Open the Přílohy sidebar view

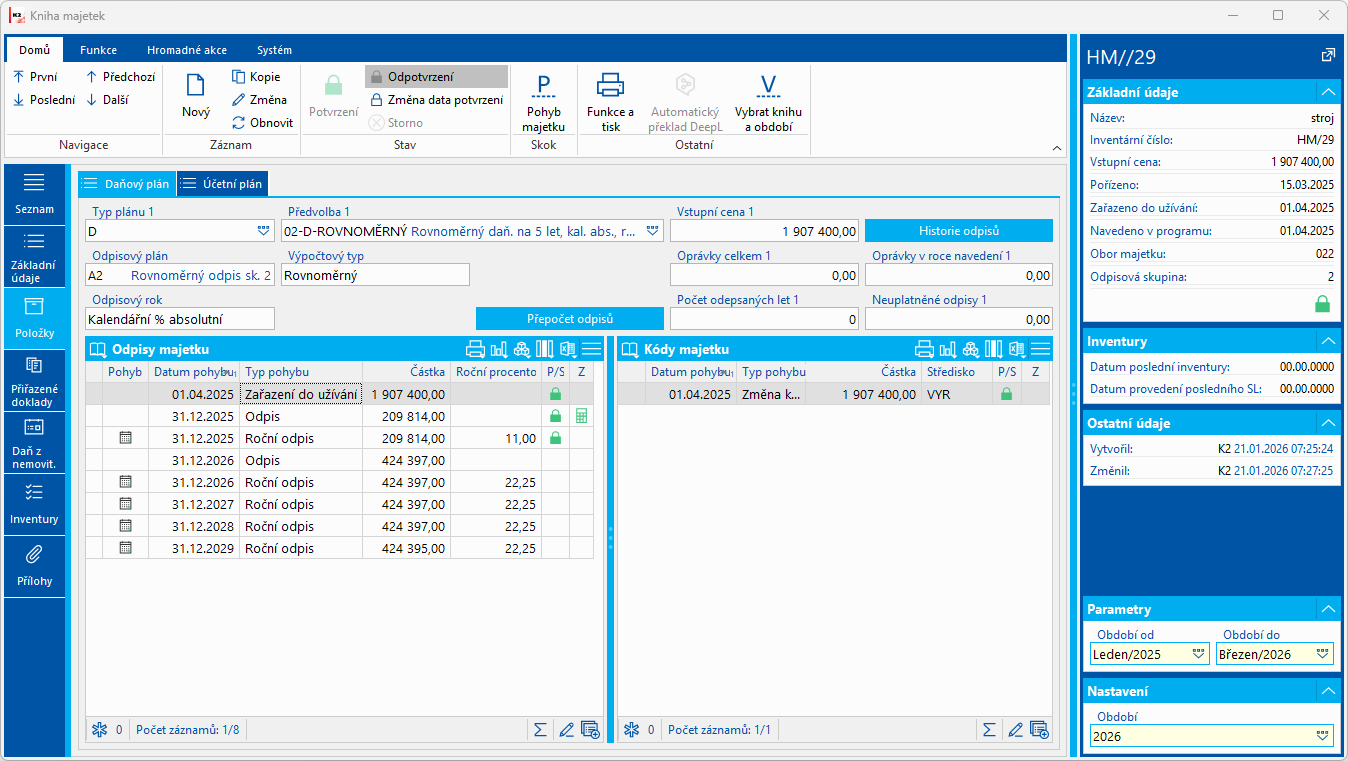click(34, 566)
